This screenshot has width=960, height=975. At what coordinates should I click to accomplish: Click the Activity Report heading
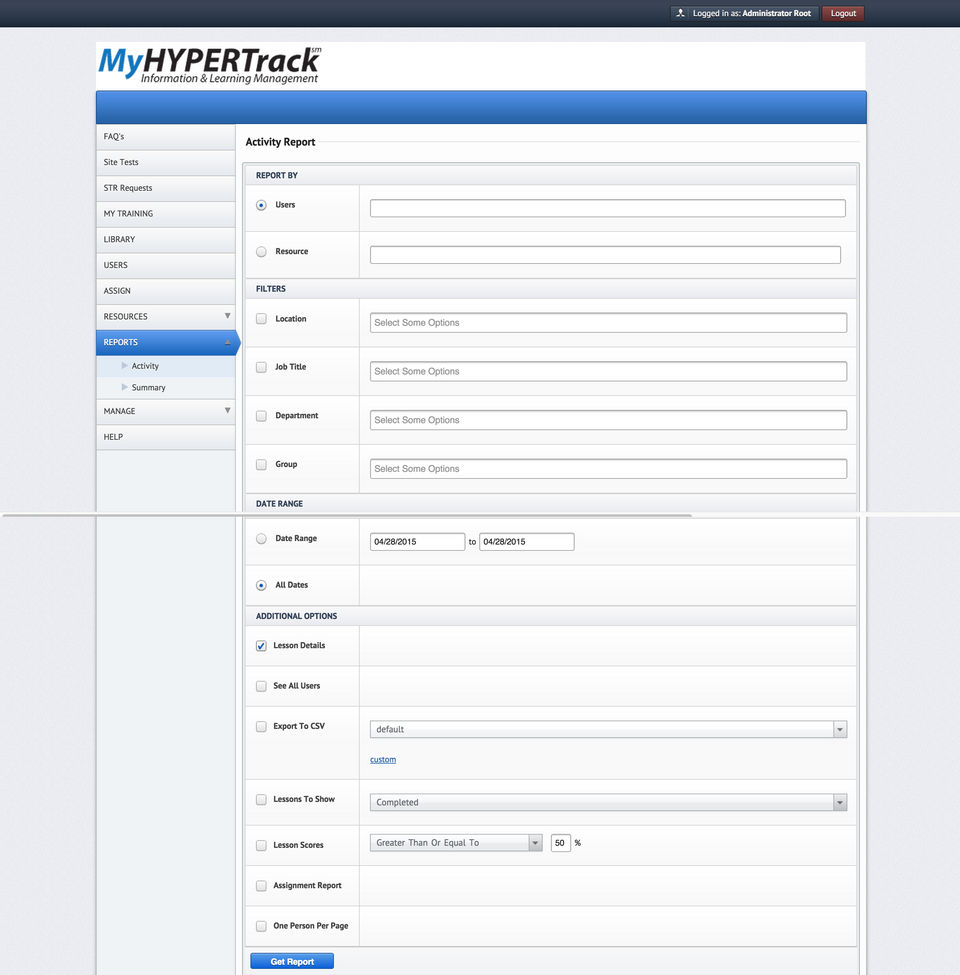pyautogui.click(x=280, y=142)
